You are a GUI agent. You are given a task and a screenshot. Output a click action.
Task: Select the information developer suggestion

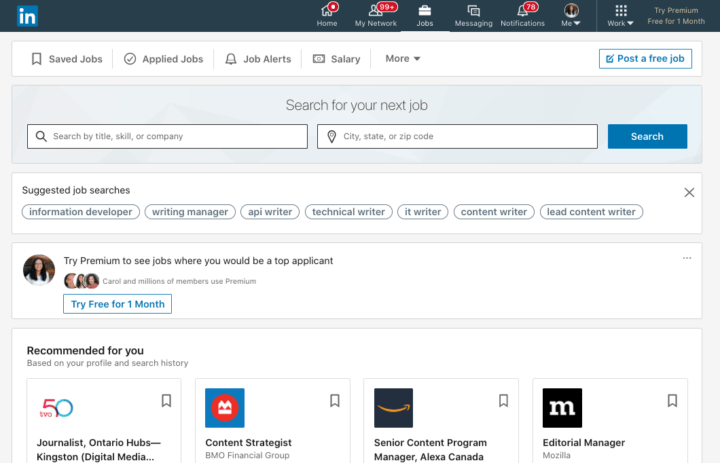81,212
